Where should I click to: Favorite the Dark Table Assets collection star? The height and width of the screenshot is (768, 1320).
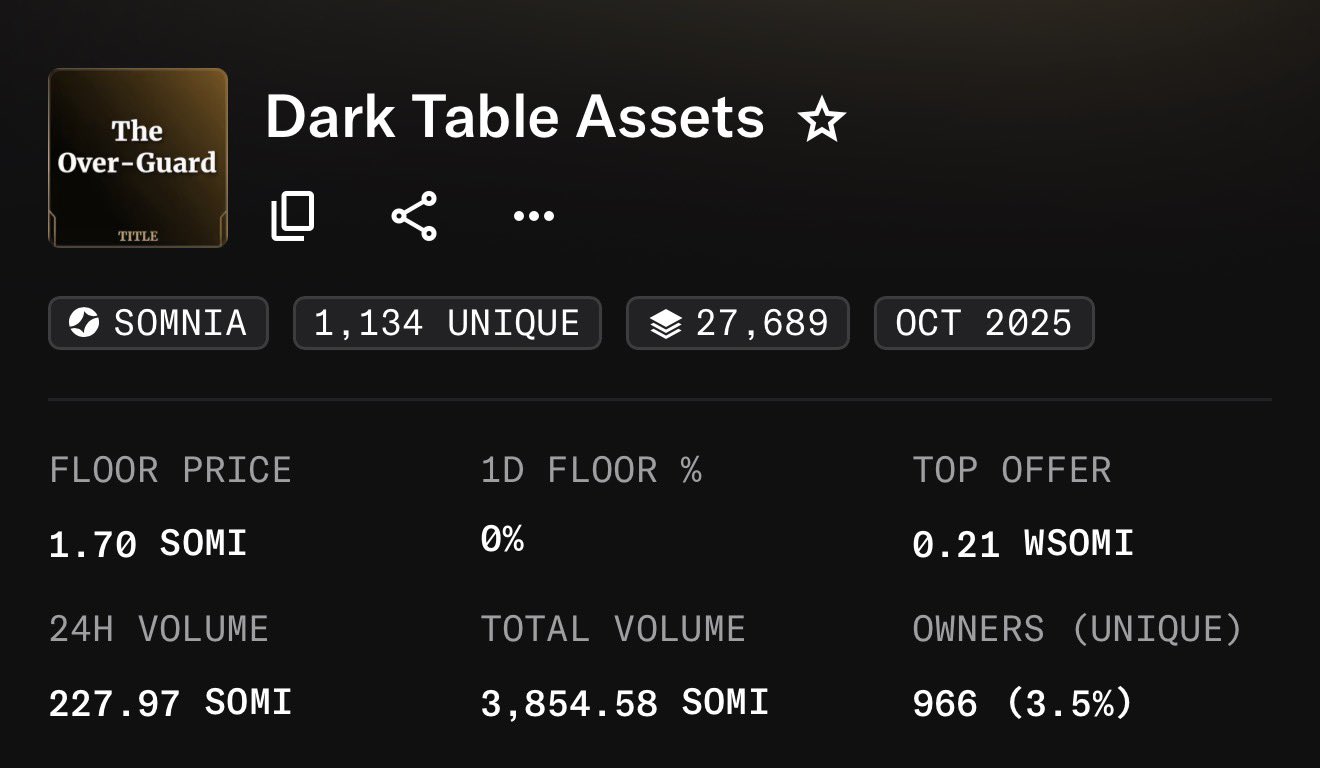click(822, 121)
